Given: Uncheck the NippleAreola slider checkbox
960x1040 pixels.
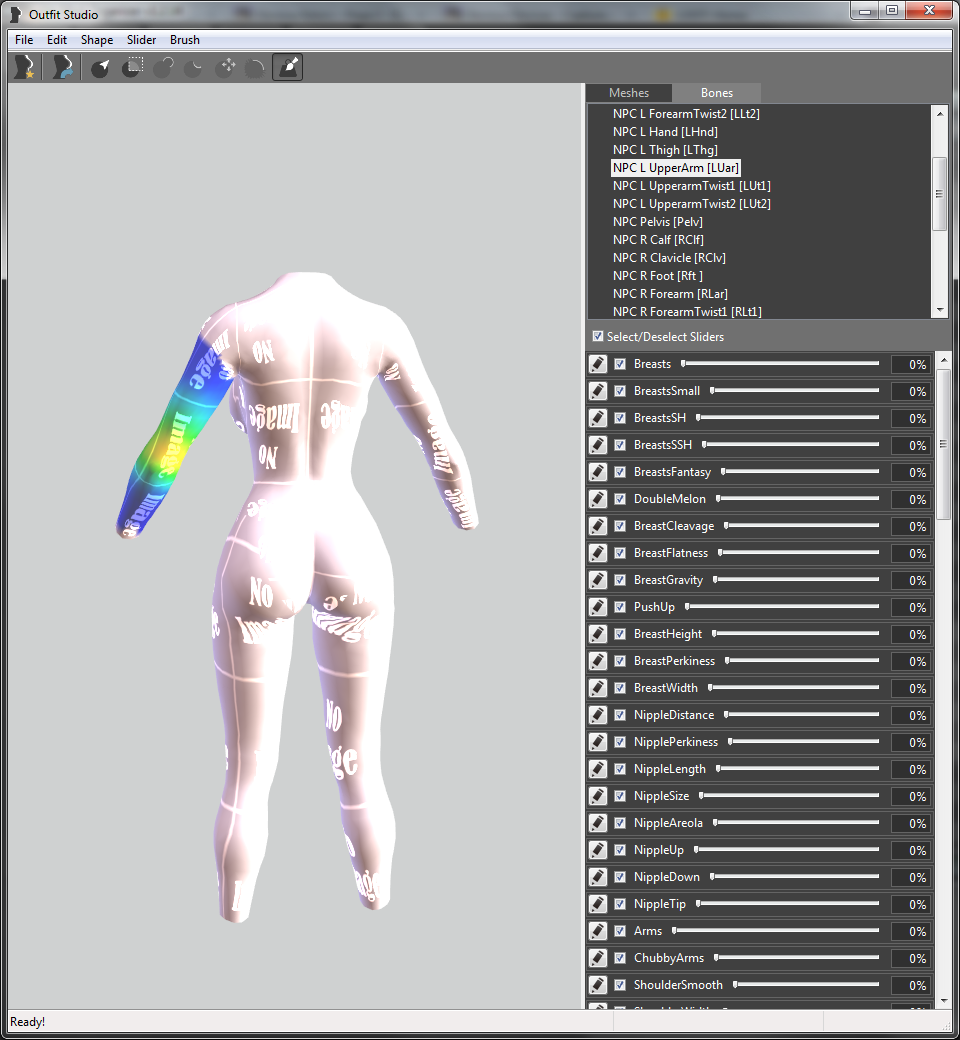Looking at the screenshot, I should tap(620, 823).
